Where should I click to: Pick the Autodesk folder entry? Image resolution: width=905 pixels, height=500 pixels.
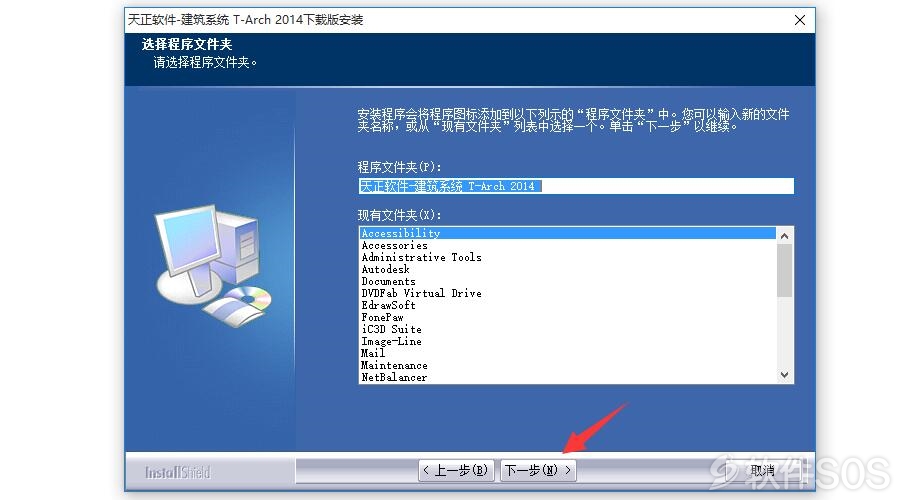(567, 269)
